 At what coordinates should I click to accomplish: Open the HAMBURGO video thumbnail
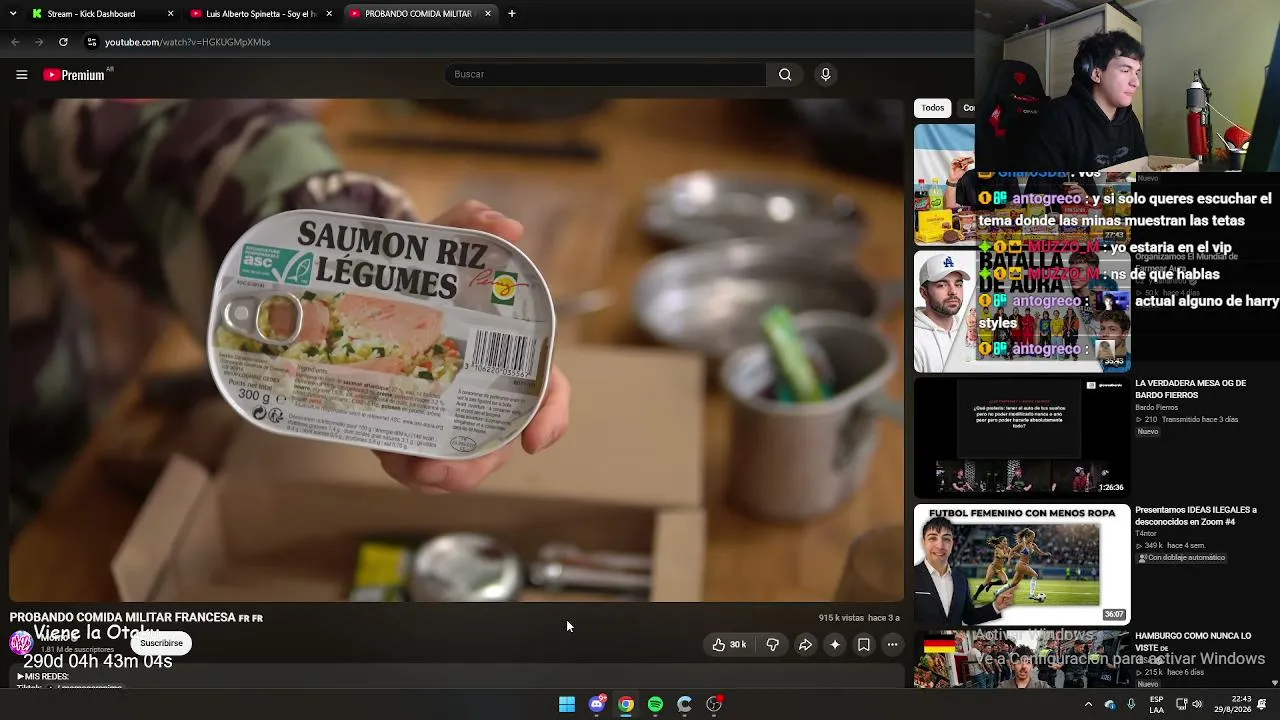(1022, 660)
